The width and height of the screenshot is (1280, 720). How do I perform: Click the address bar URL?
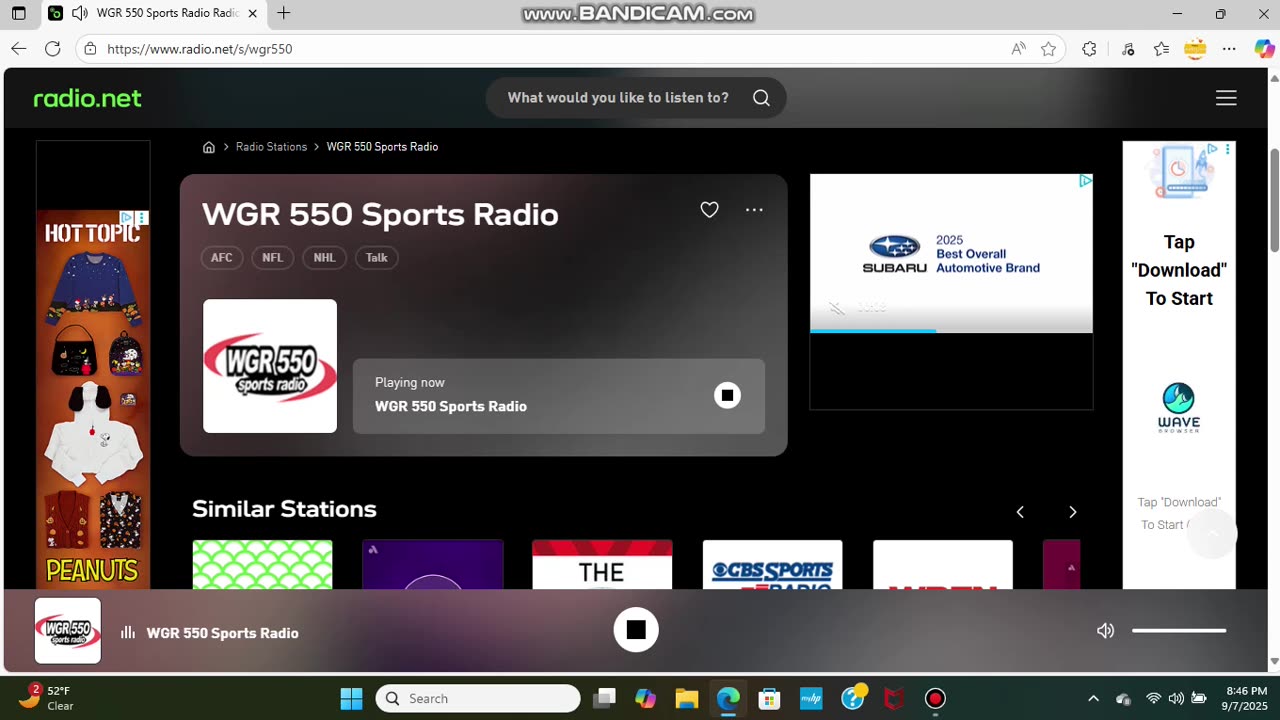(200, 49)
